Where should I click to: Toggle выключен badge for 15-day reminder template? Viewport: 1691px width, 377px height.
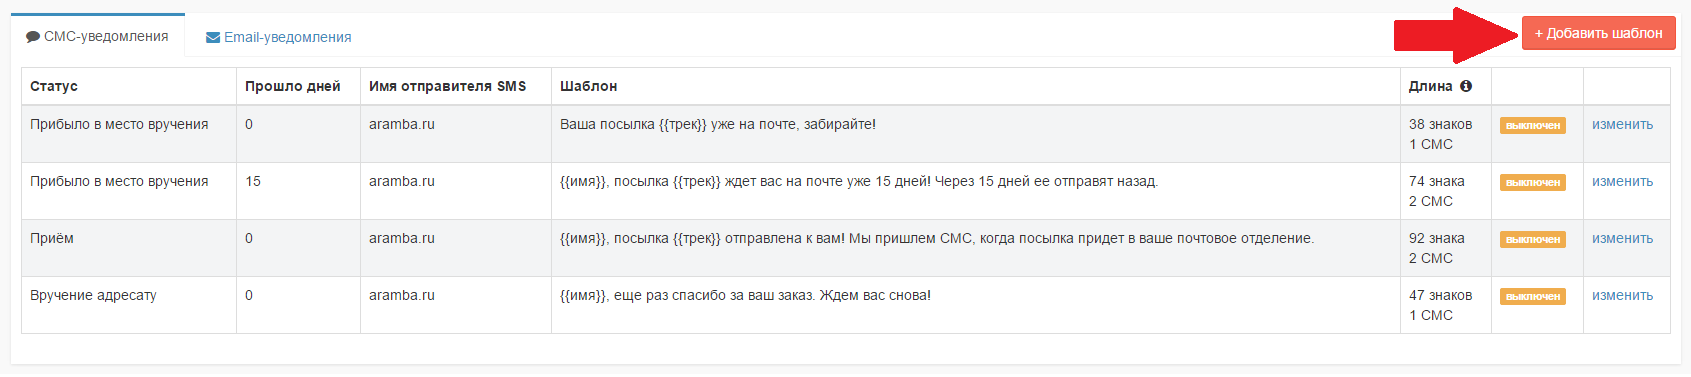1533,183
